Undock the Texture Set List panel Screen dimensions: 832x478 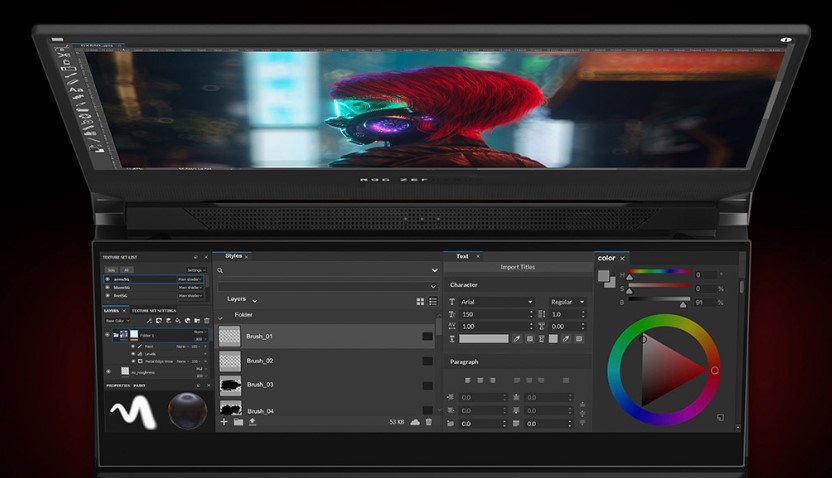point(196,257)
